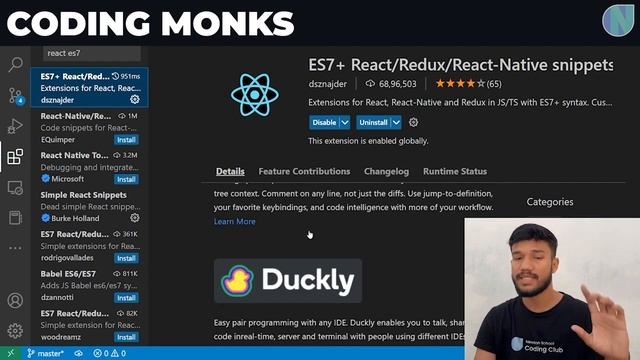Screen dimensions: 640x360
Task: Click the Uninstall button
Action: pos(373,122)
